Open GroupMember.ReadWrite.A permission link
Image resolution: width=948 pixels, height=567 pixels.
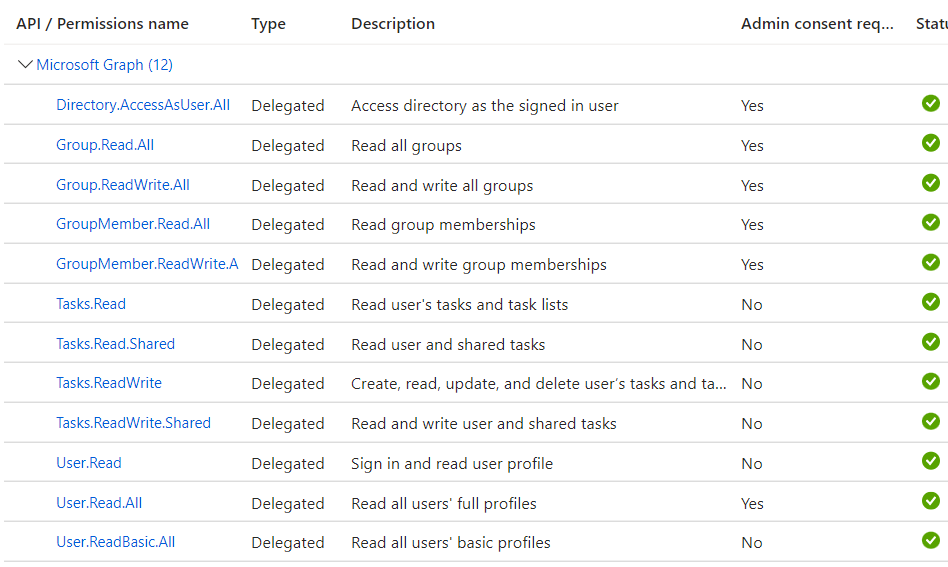[147, 264]
